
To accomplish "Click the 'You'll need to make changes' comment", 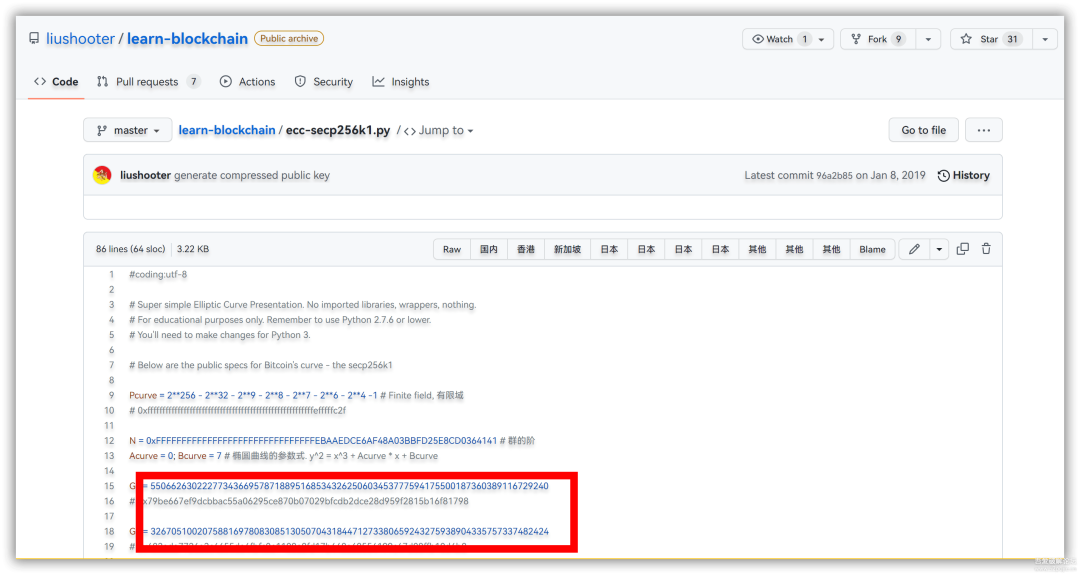I will (220, 335).
